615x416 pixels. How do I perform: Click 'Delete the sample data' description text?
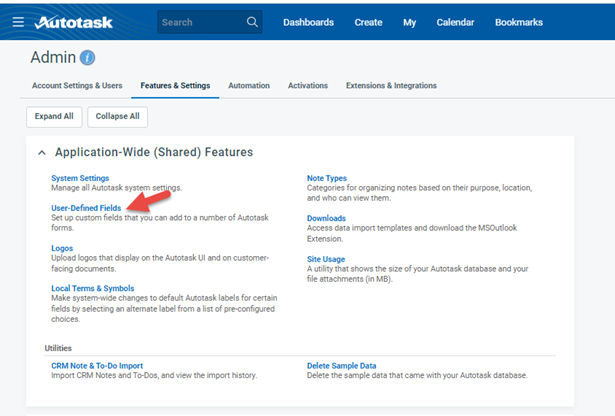pos(417,375)
